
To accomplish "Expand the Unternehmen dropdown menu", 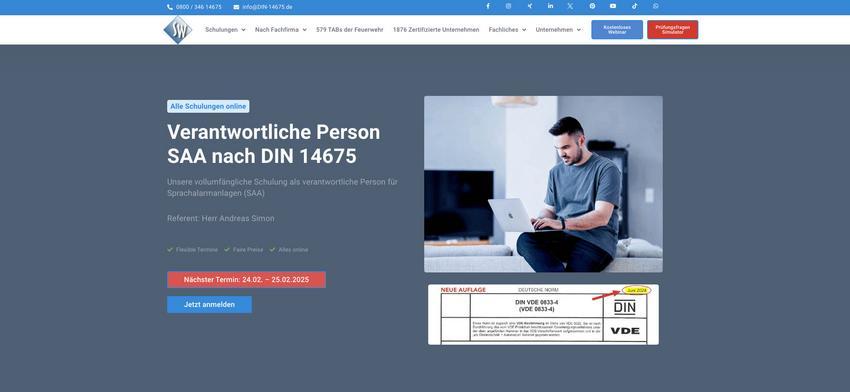I will [558, 30].
